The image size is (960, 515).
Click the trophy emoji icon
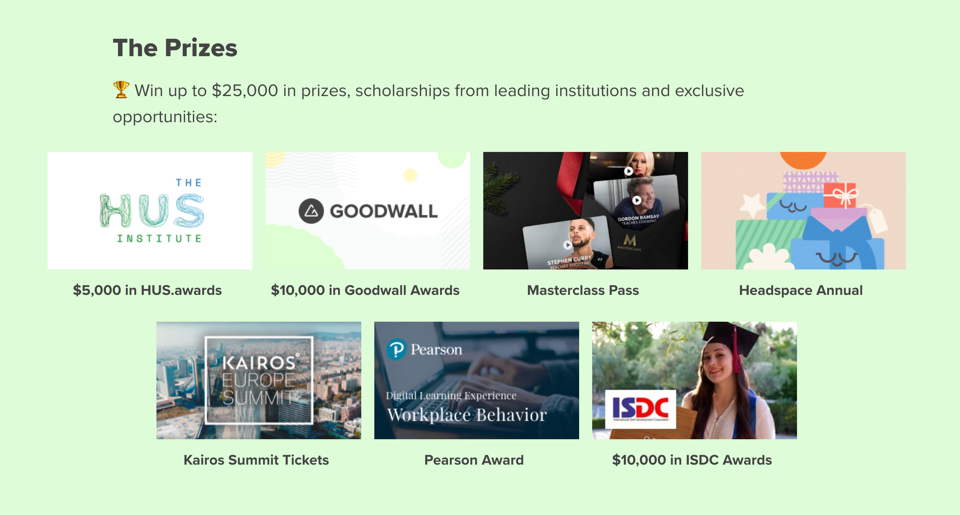tap(121, 90)
